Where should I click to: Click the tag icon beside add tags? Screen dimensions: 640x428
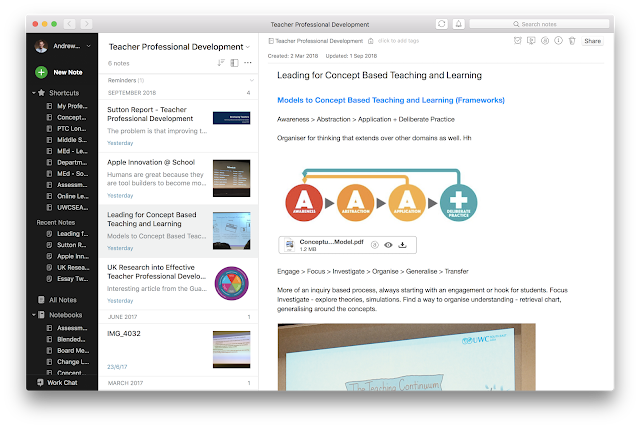coord(371,41)
